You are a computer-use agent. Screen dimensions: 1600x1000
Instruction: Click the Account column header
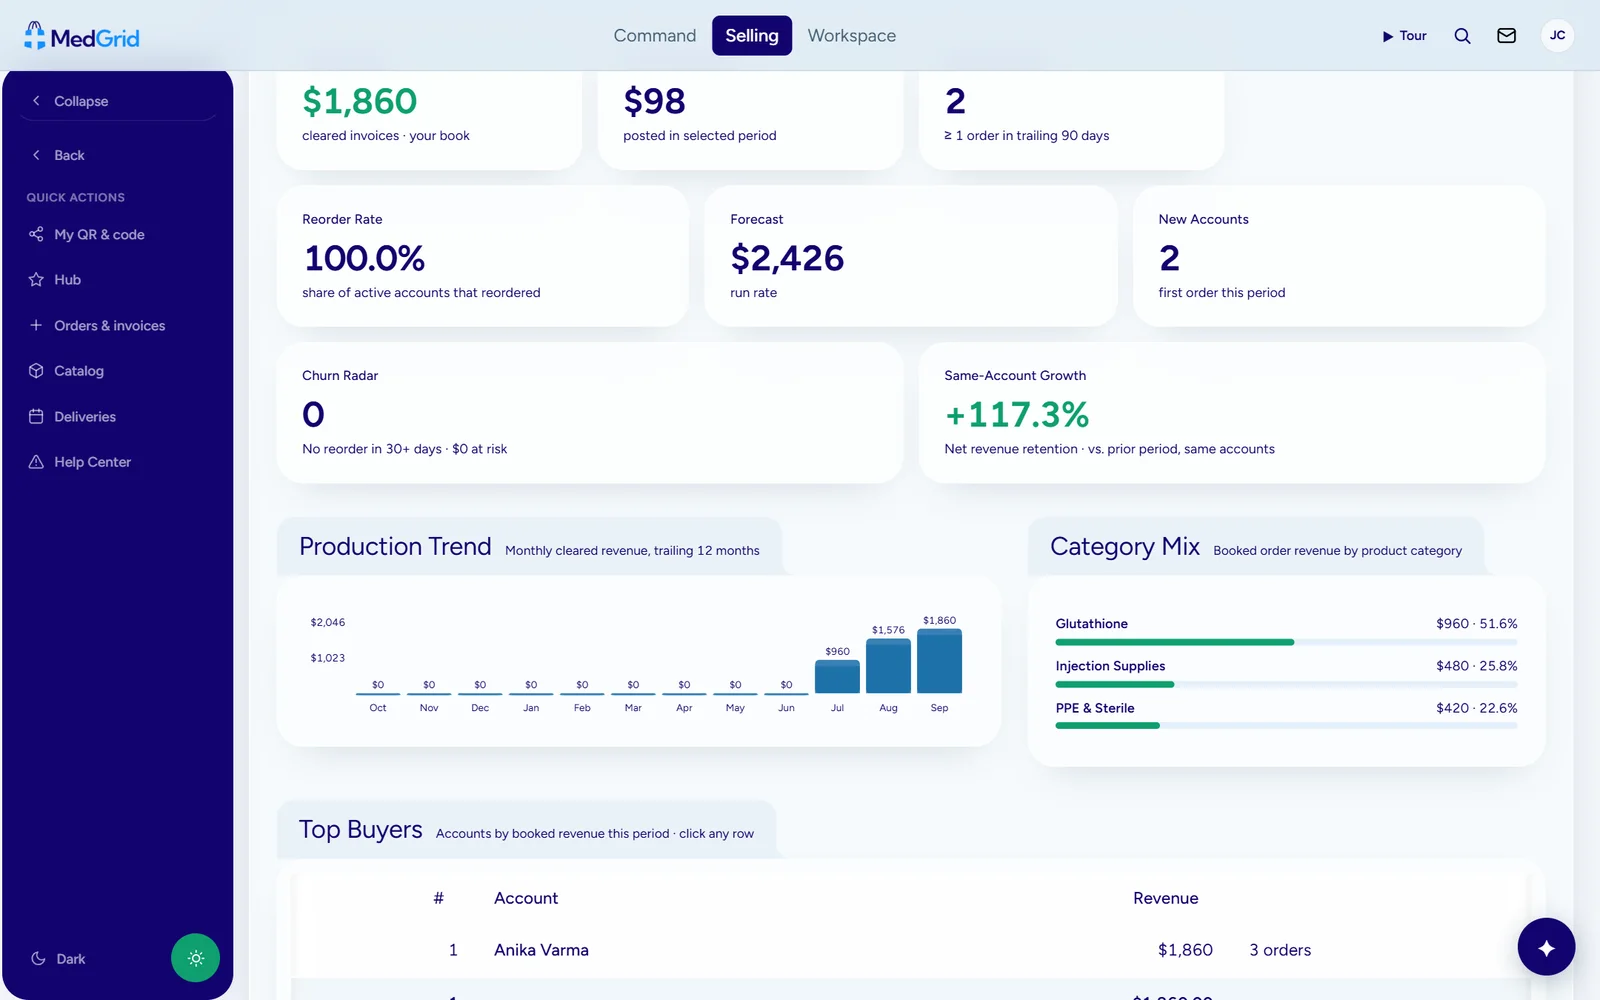(x=526, y=898)
